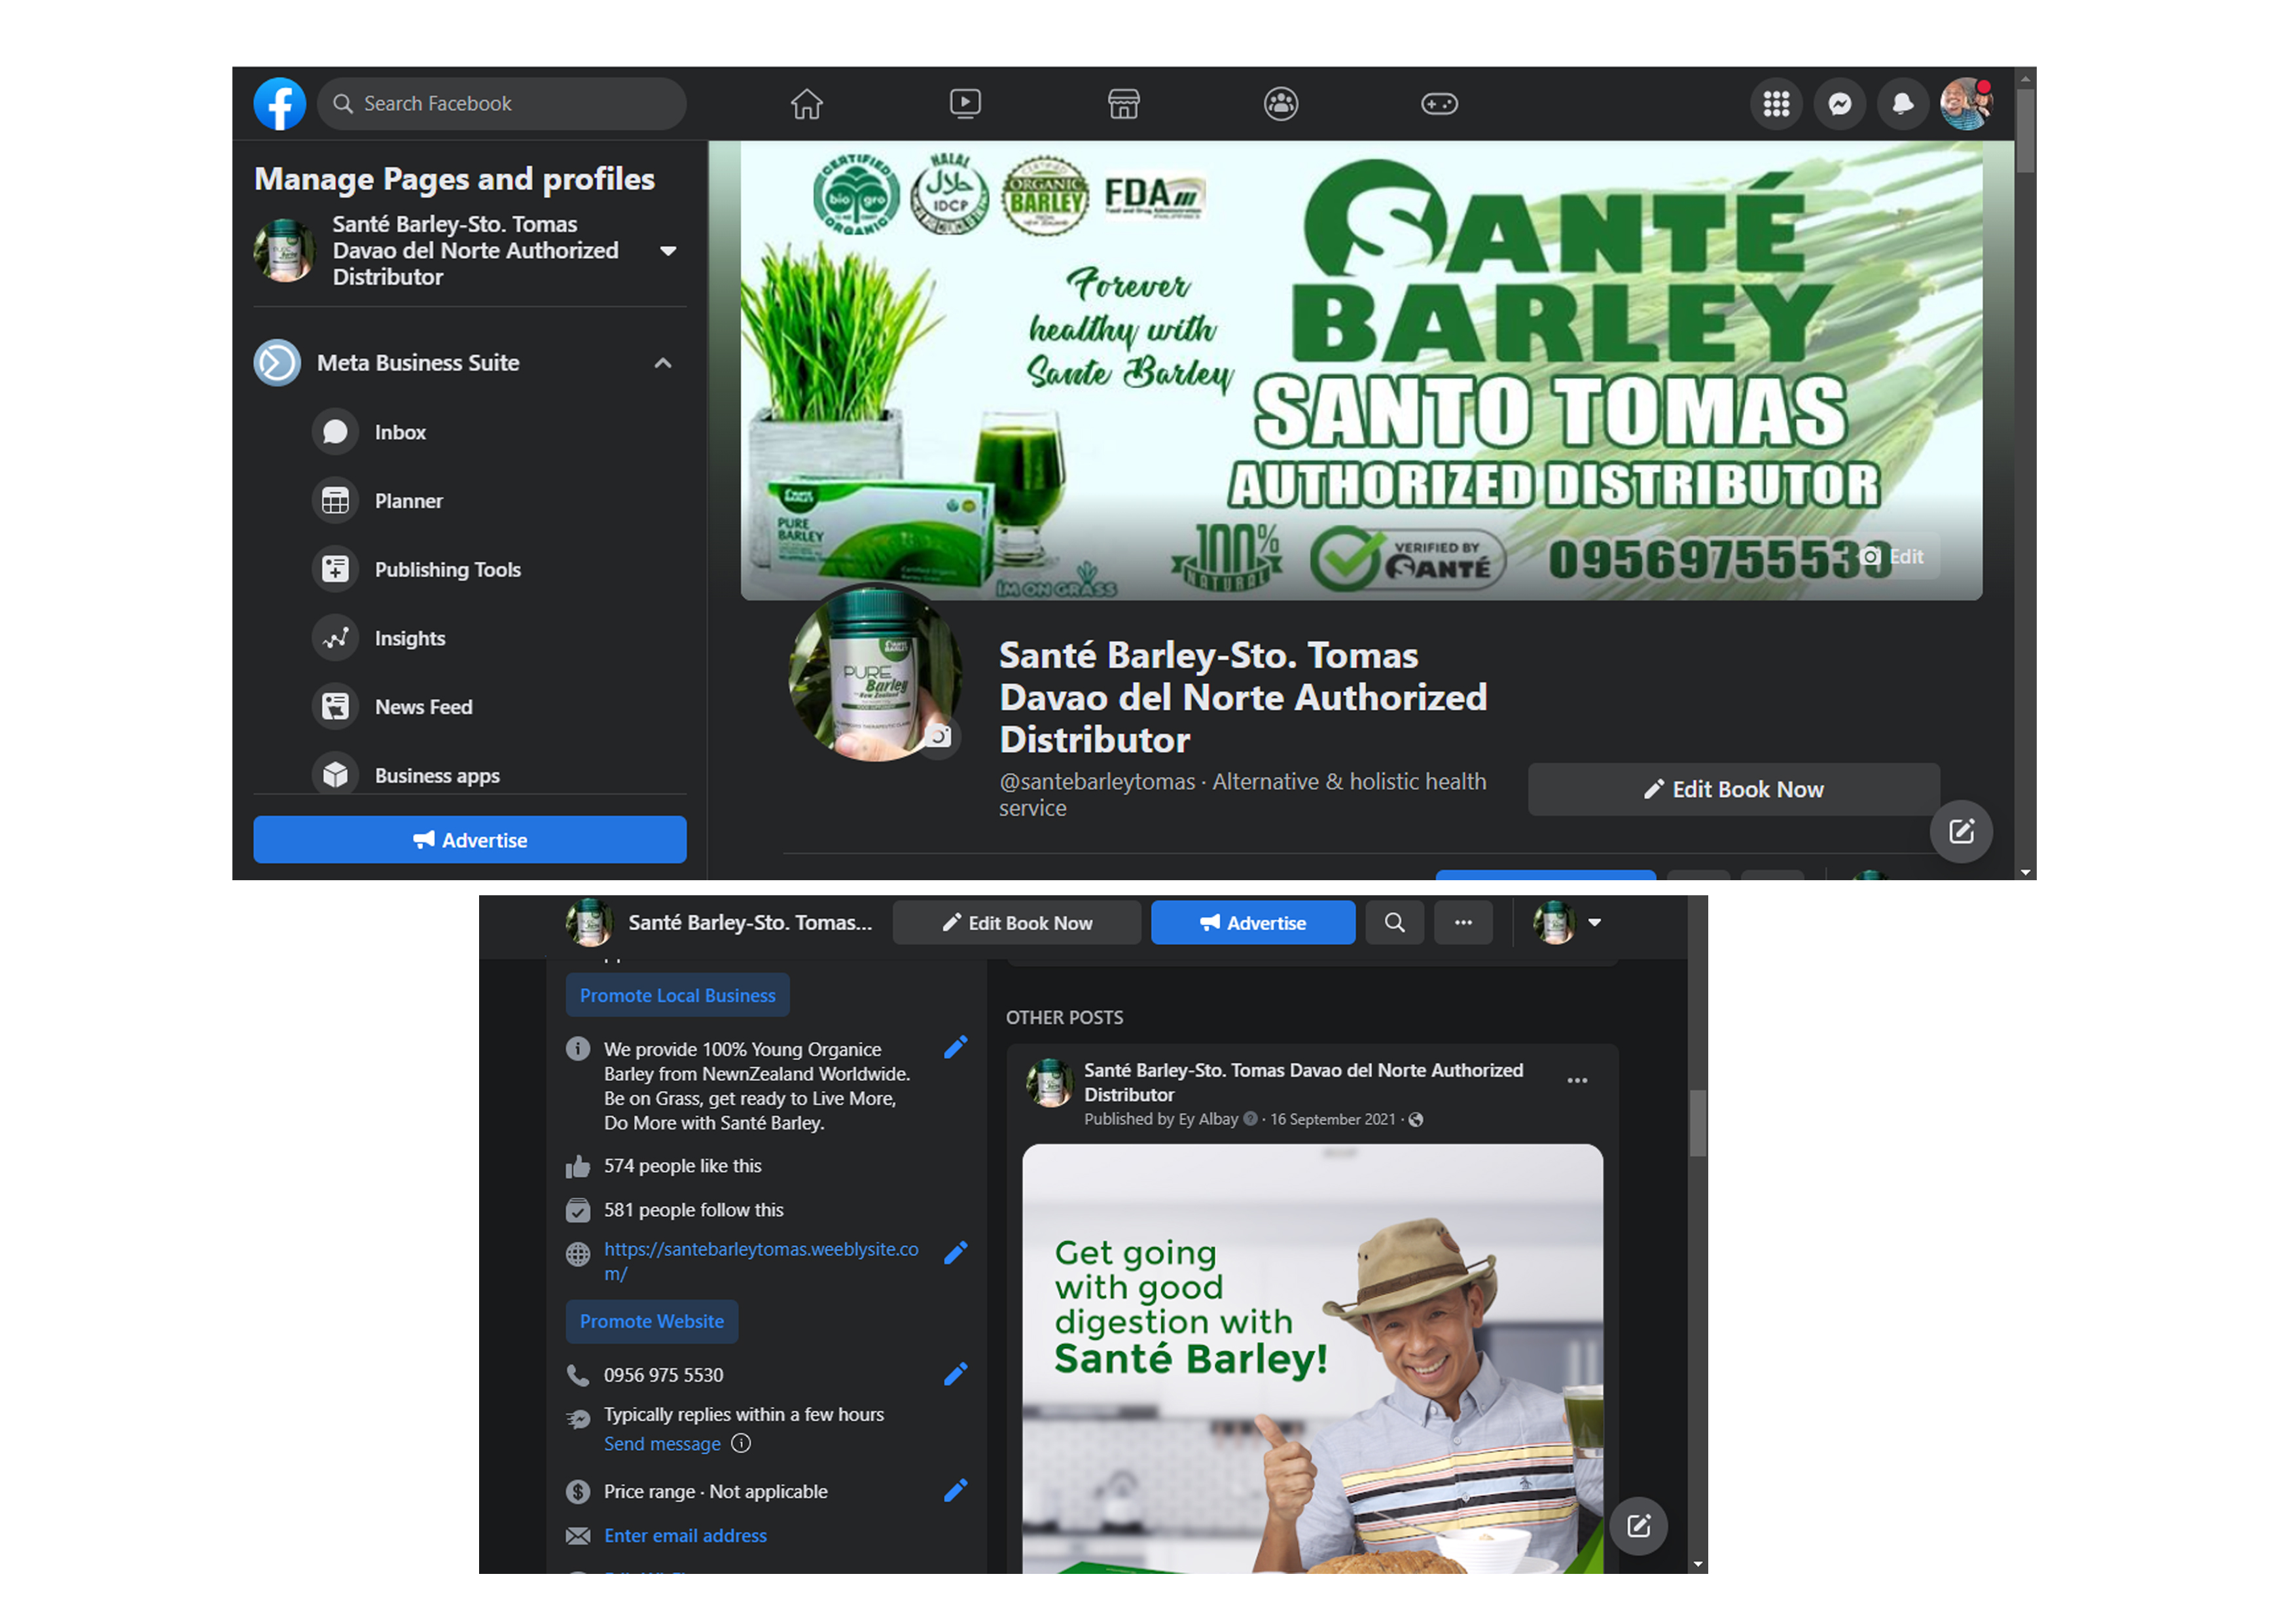
Task: Select Insights from the sidebar
Action: pyautogui.click(x=409, y=638)
